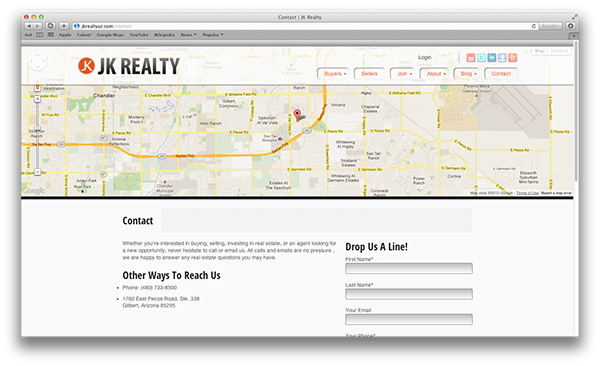Open the Contact nav button

[501, 74]
